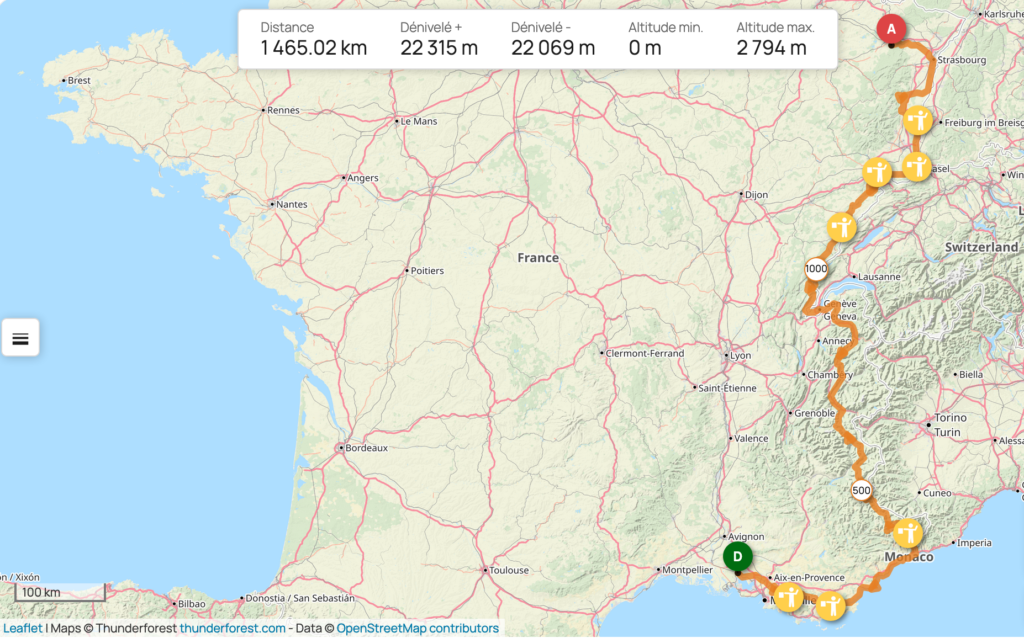
Task: Click the Distance value 1 465.02 km
Action: click(313, 48)
